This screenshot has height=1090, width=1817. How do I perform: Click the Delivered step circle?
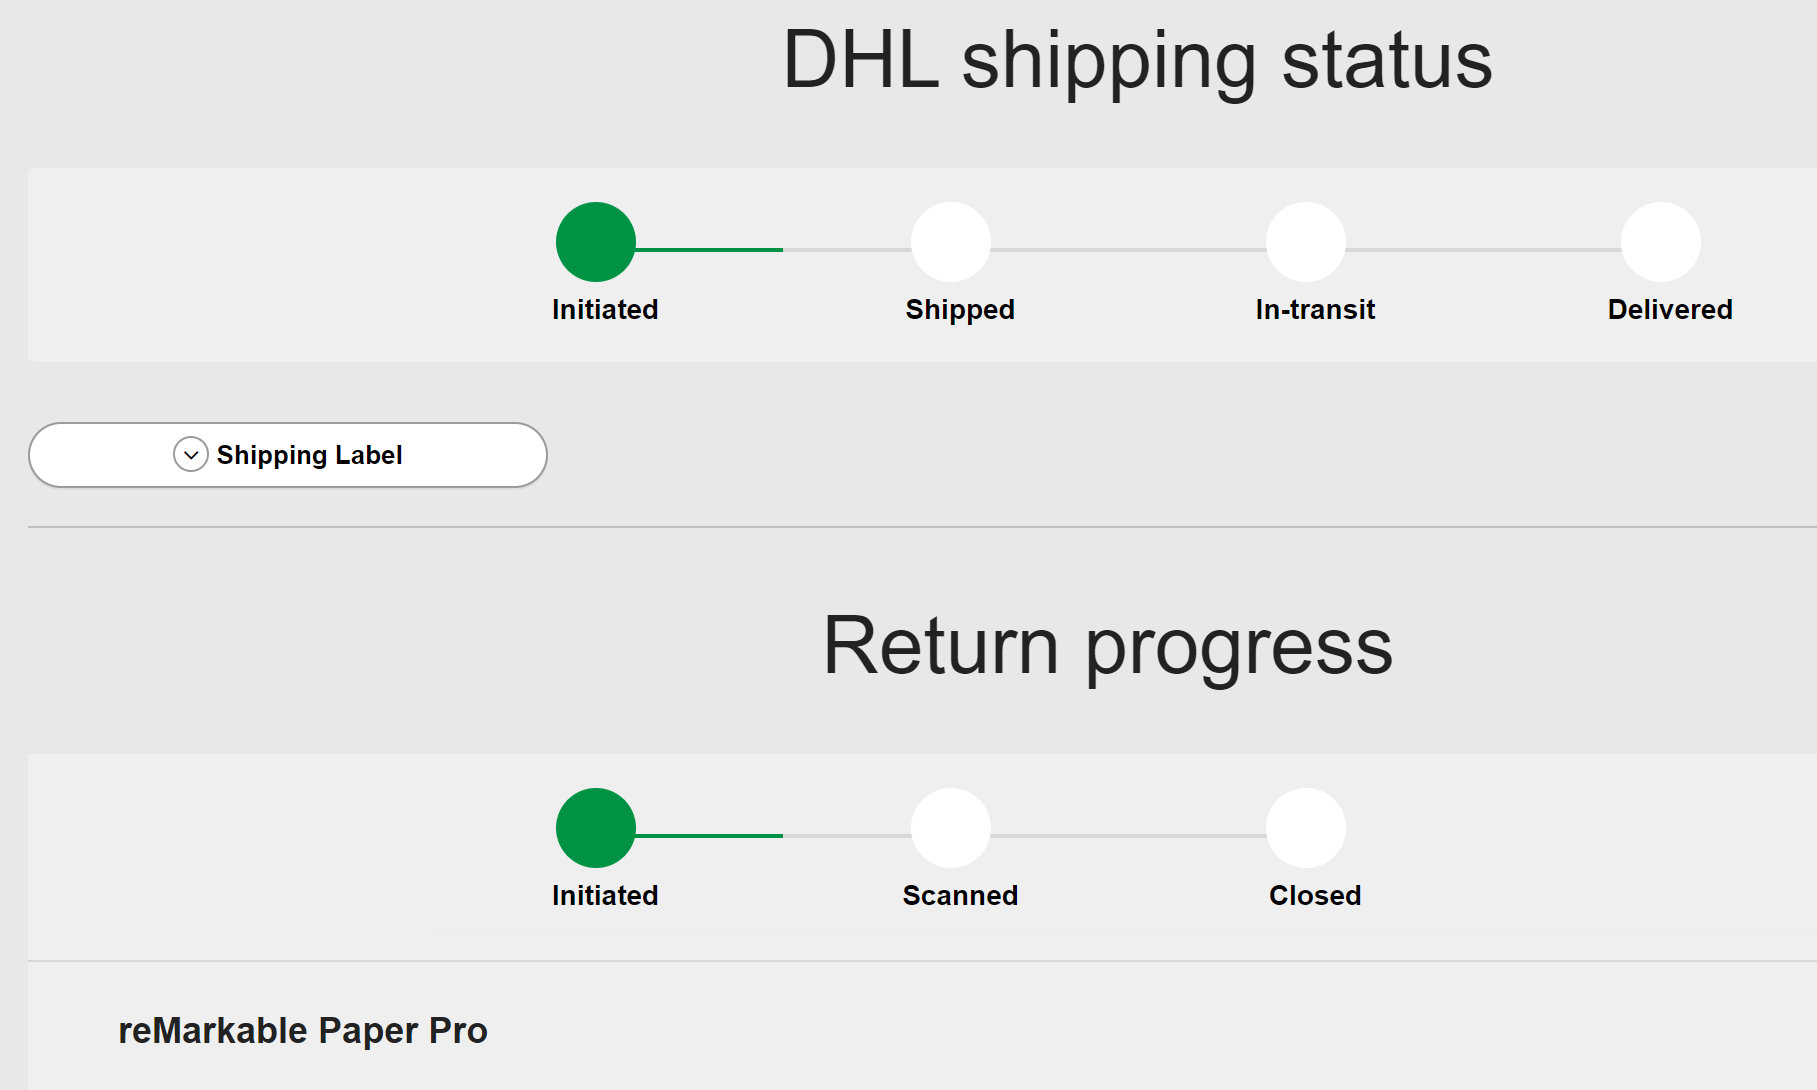point(1661,242)
